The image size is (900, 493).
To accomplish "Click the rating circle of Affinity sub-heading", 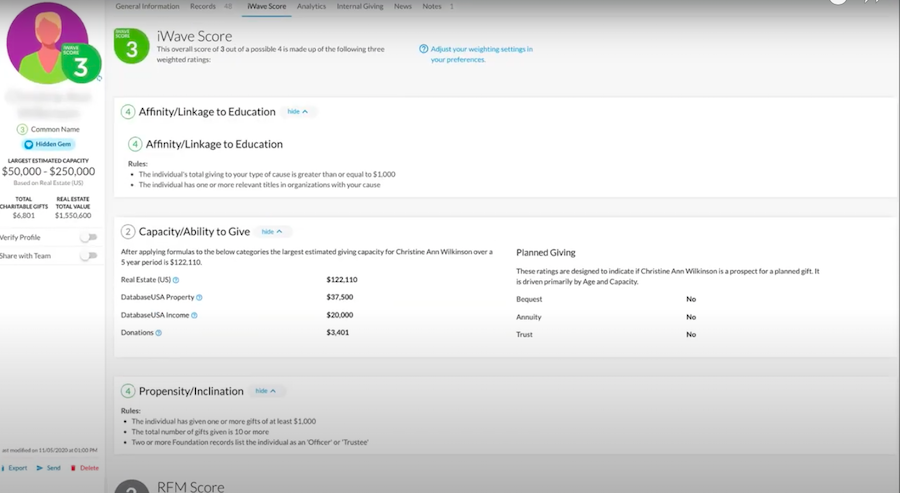I will (135, 144).
